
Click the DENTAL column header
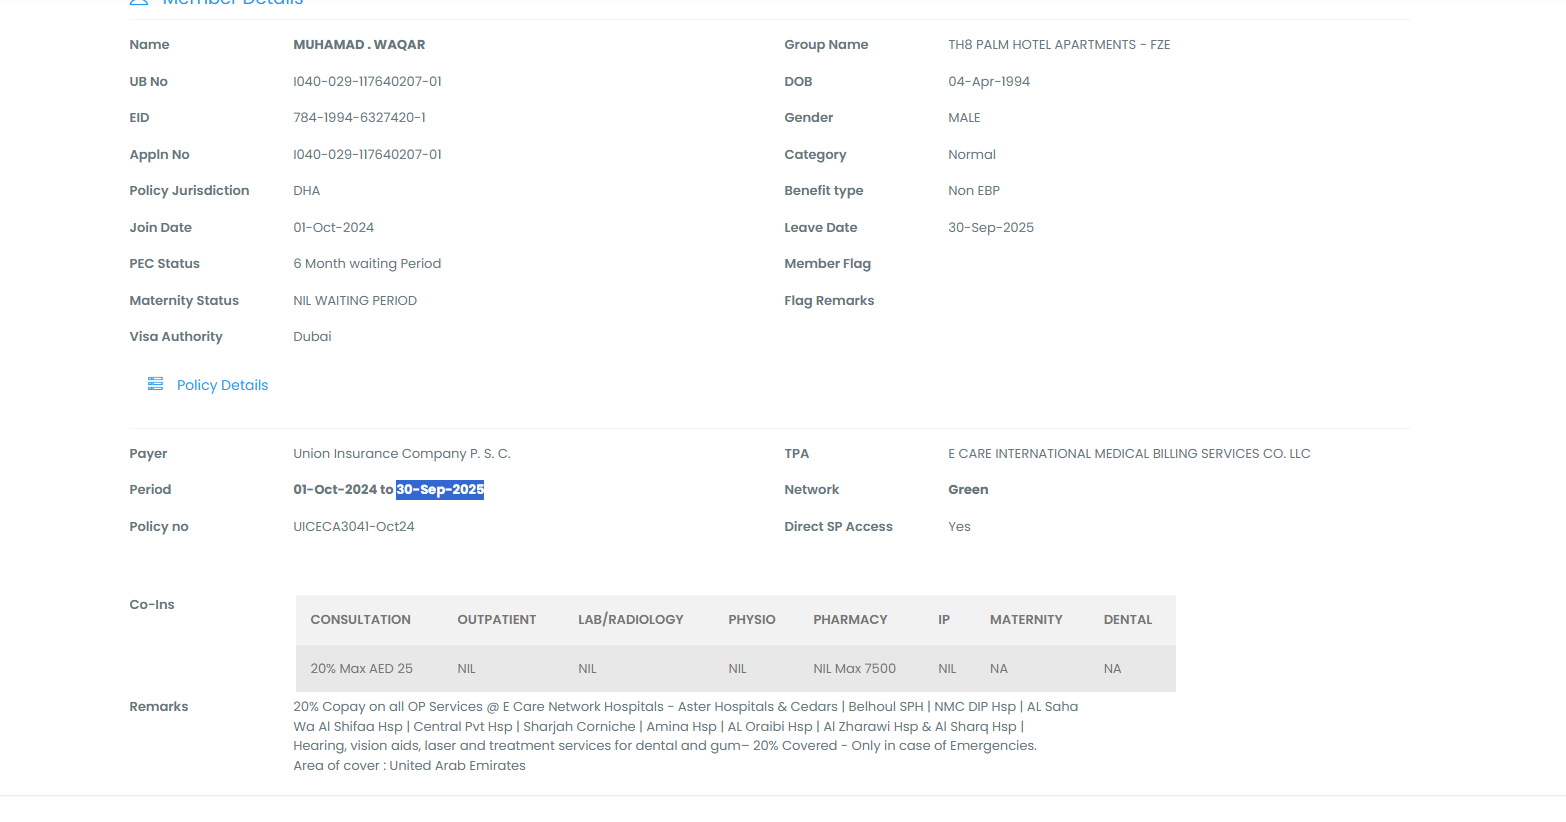[x=1128, y=620]
